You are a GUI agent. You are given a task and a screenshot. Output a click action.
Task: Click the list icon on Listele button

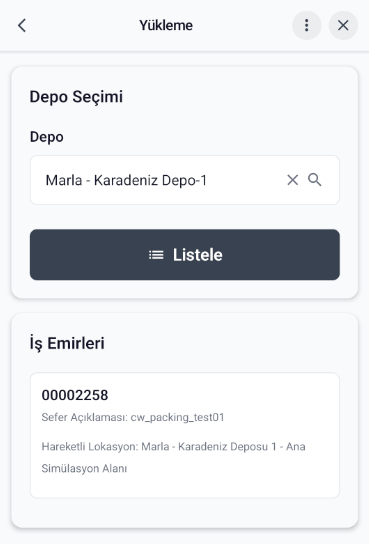(156, 255)
